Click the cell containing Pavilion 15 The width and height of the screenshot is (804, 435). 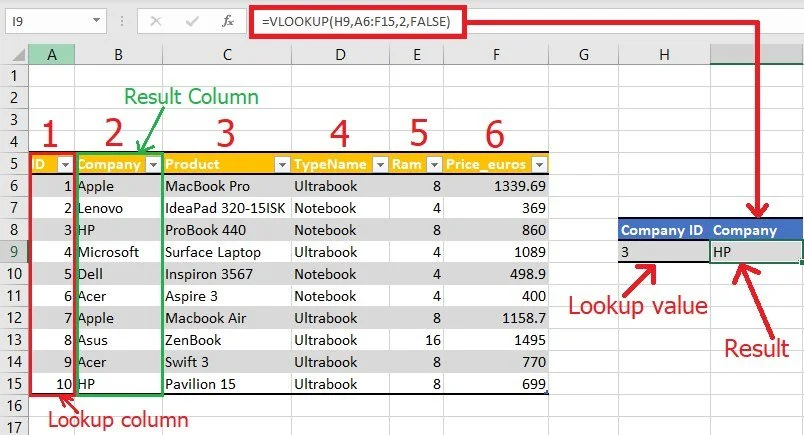pyautogui.click(x=227, y=384)
